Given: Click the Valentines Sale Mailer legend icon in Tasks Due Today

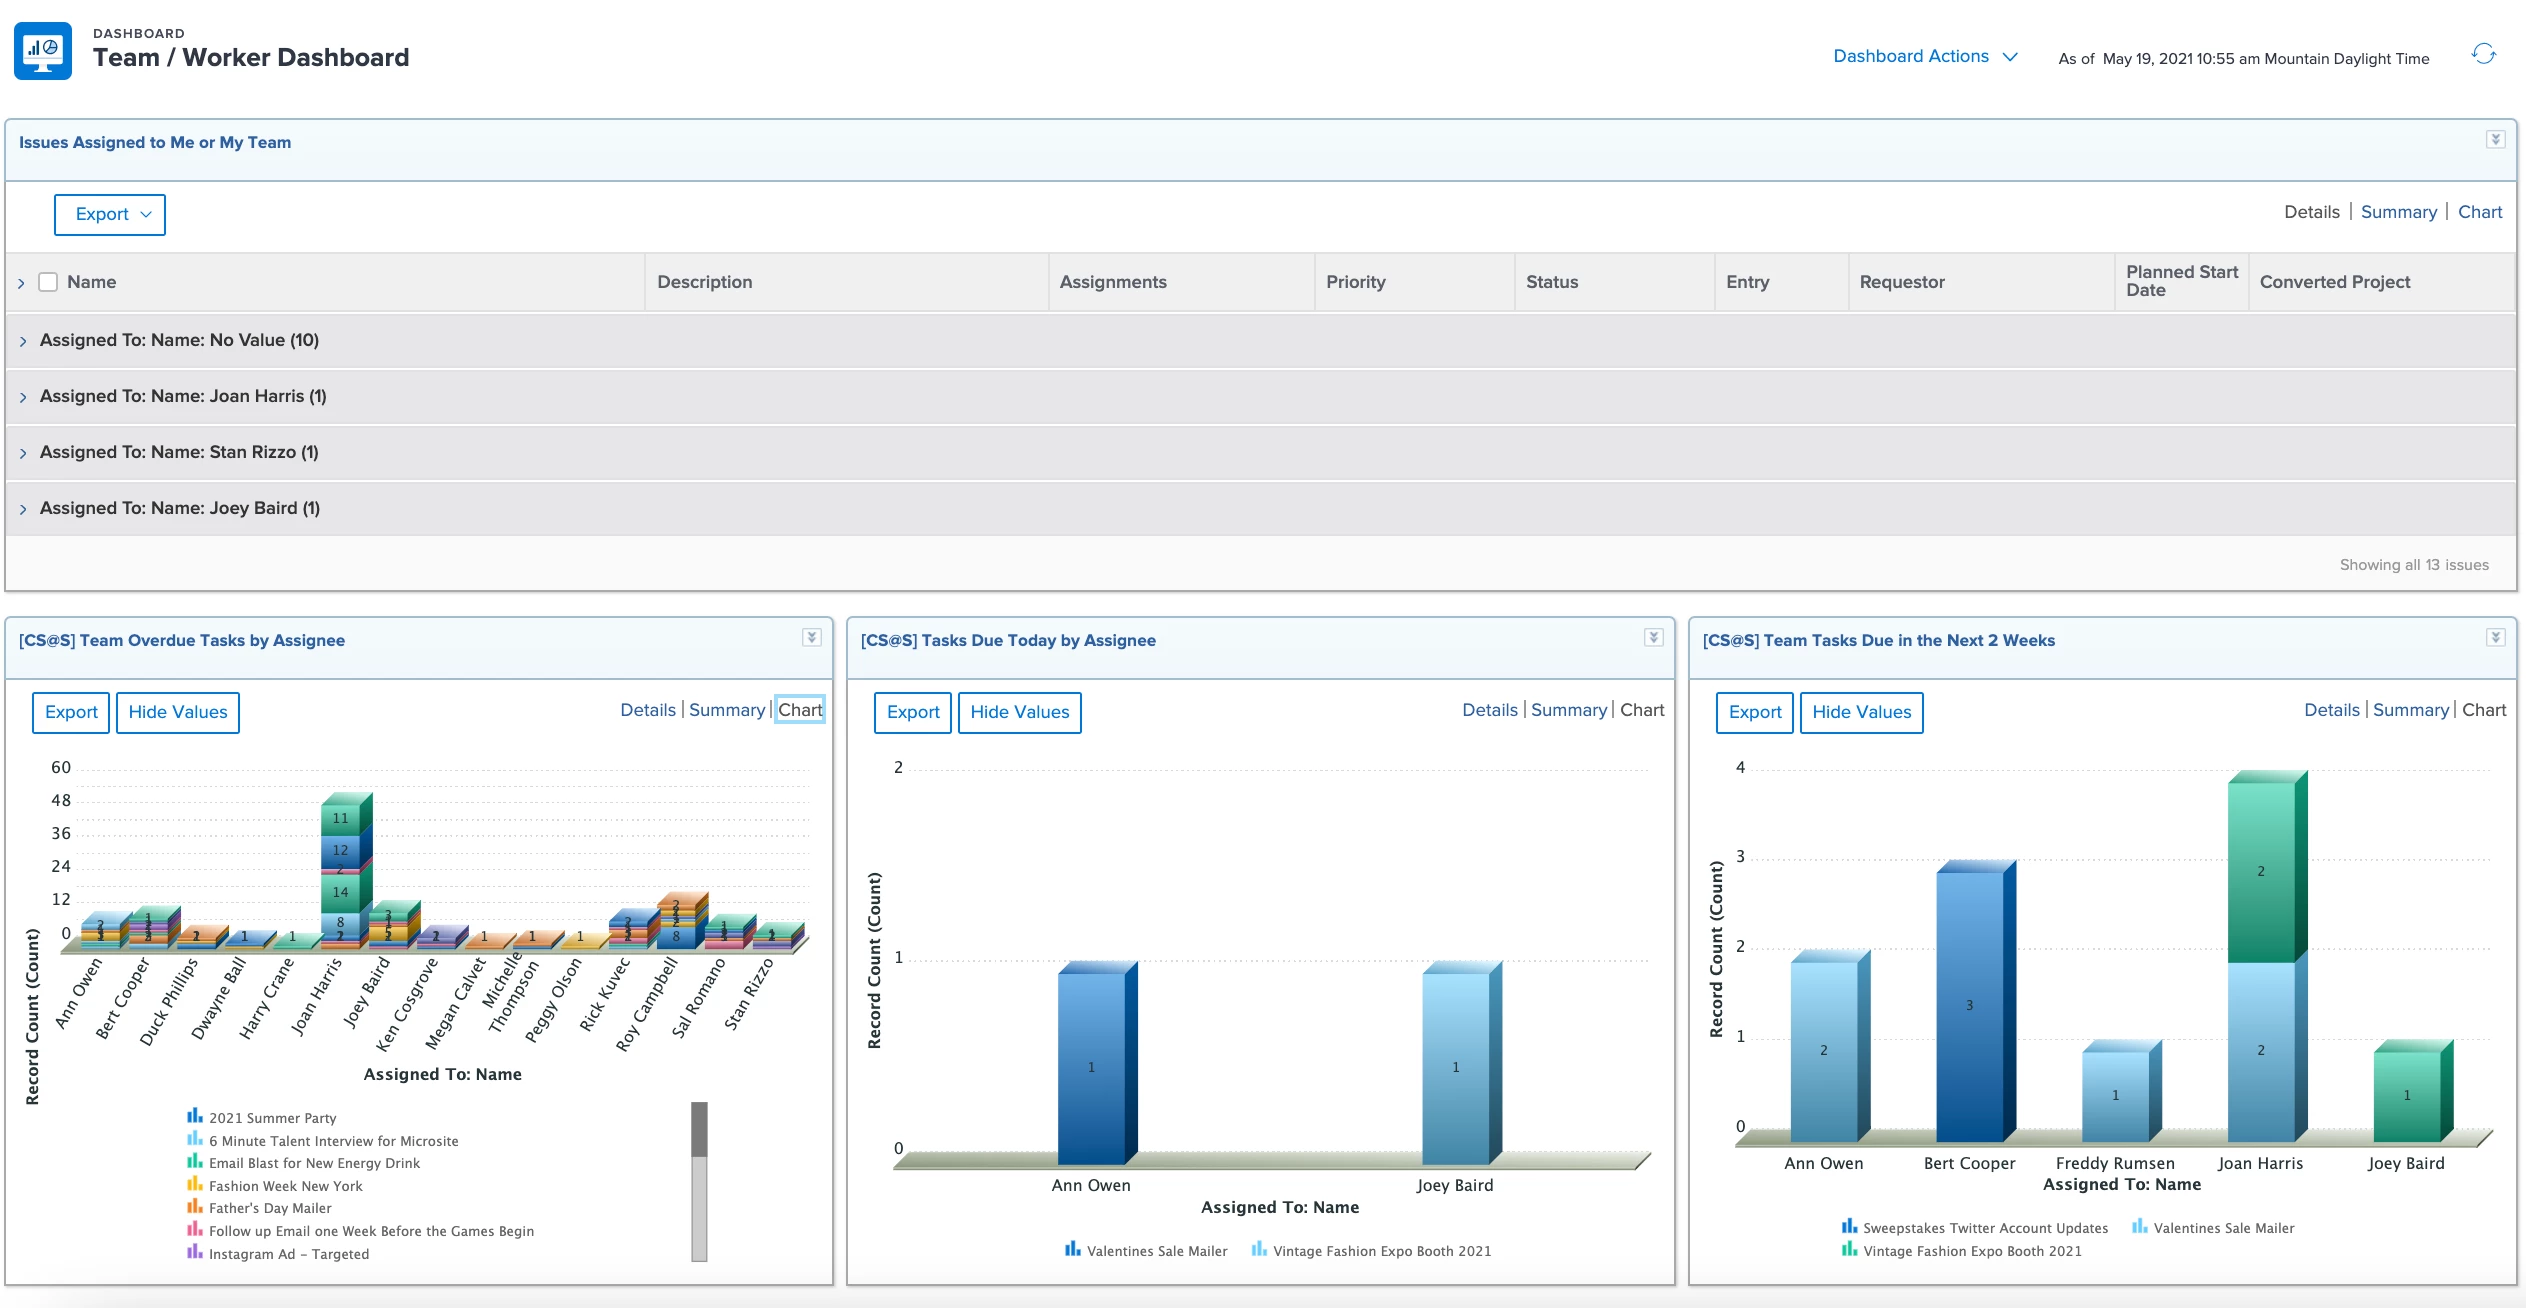Looking at the screenshot, I should click(x=1073, y=1249).
